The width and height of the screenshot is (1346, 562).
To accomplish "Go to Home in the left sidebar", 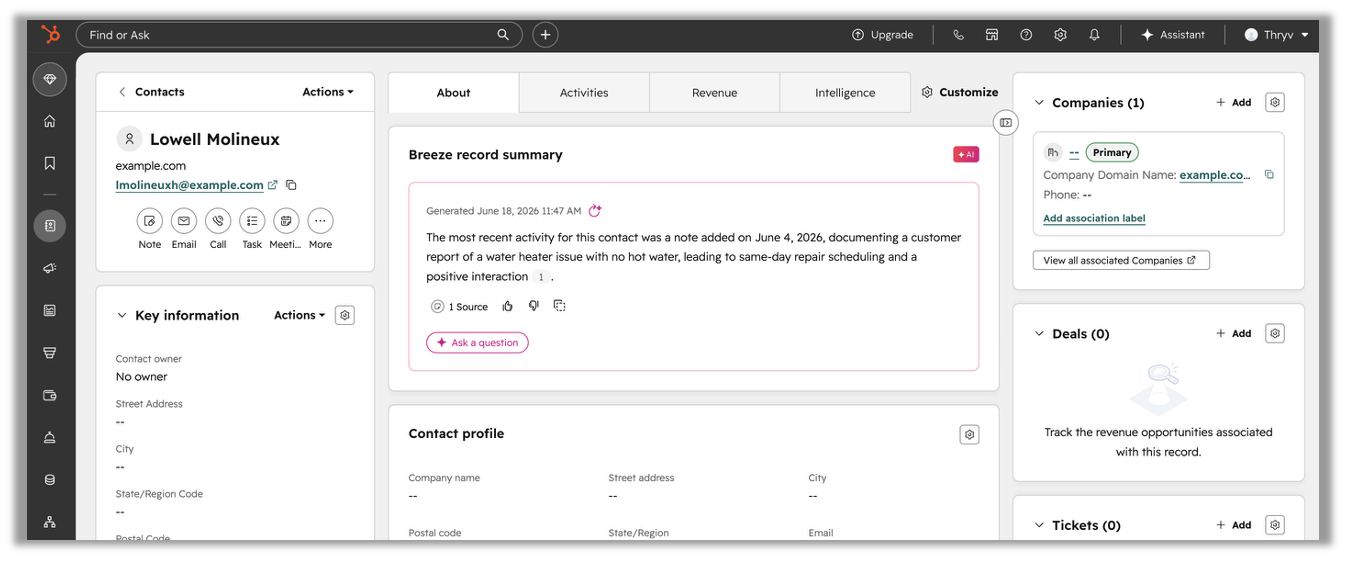I will [x=50, y=121].
